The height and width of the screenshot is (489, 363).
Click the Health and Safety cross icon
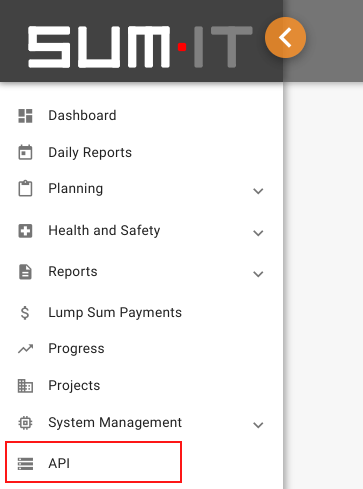coord(25,231)
